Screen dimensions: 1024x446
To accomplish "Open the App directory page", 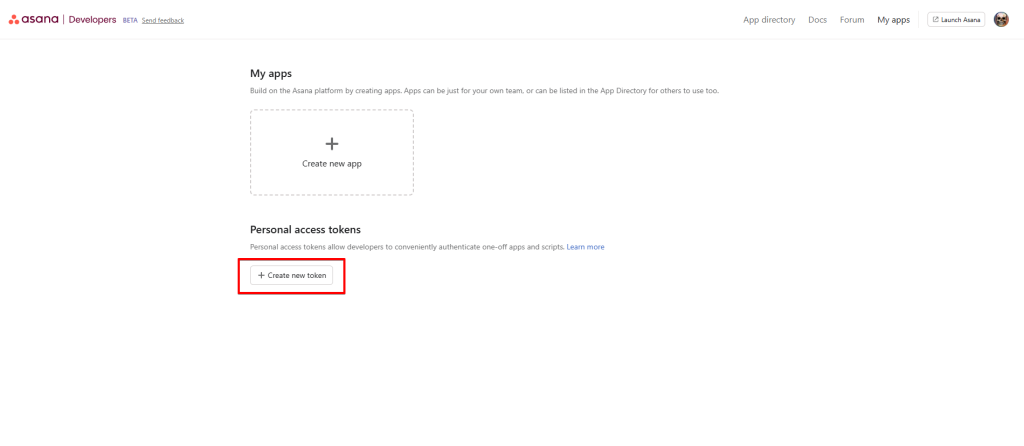I will pos(769,20).
